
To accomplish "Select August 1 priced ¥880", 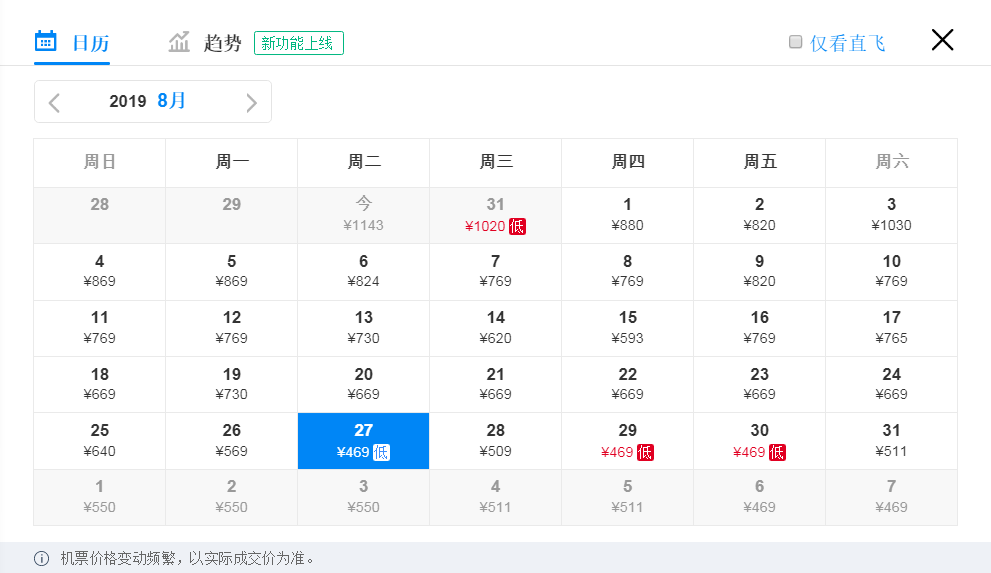I will [628, 215].
